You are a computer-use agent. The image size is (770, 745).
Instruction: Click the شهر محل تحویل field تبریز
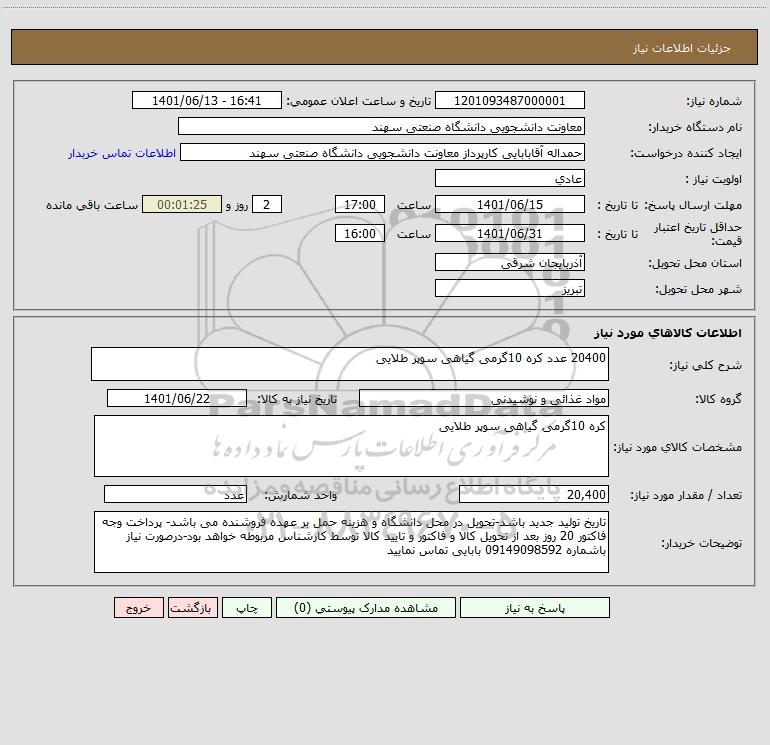510,289
